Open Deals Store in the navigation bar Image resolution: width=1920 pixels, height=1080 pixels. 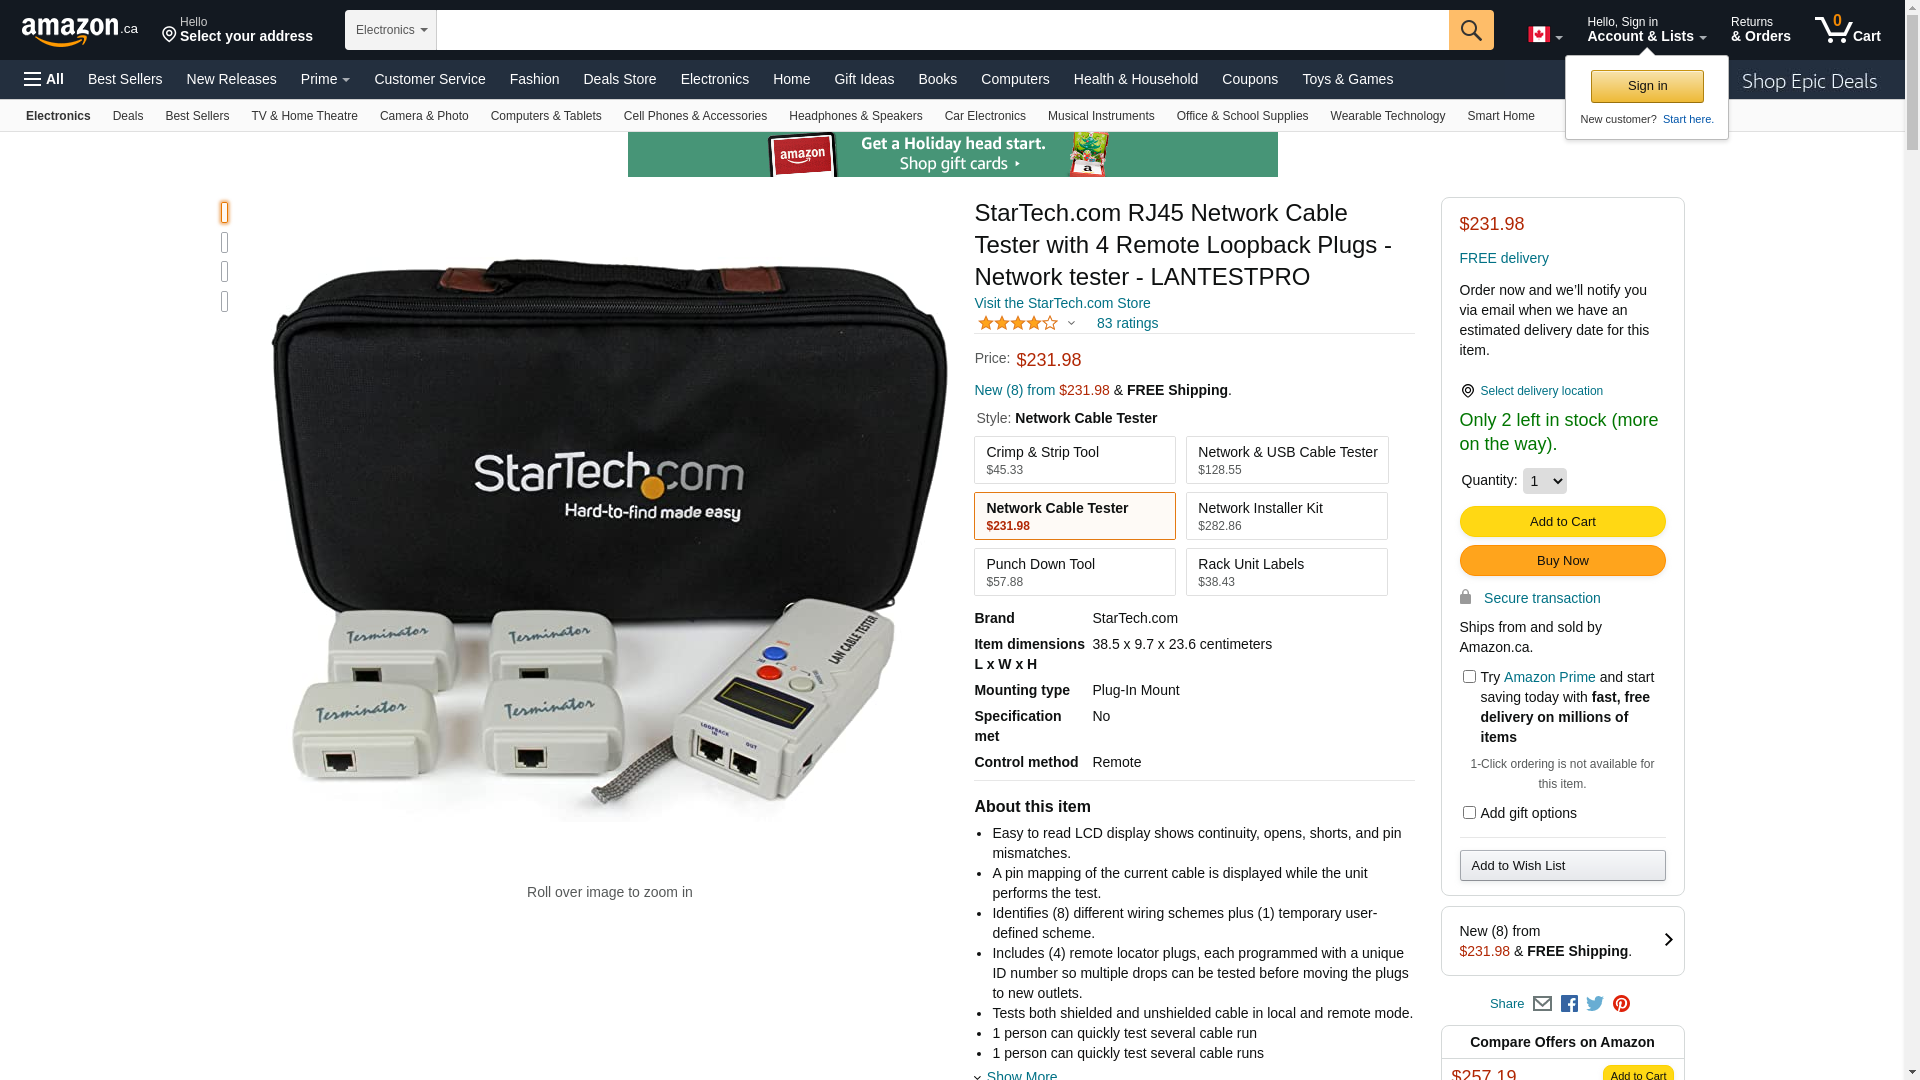click(x=619, y=79)
